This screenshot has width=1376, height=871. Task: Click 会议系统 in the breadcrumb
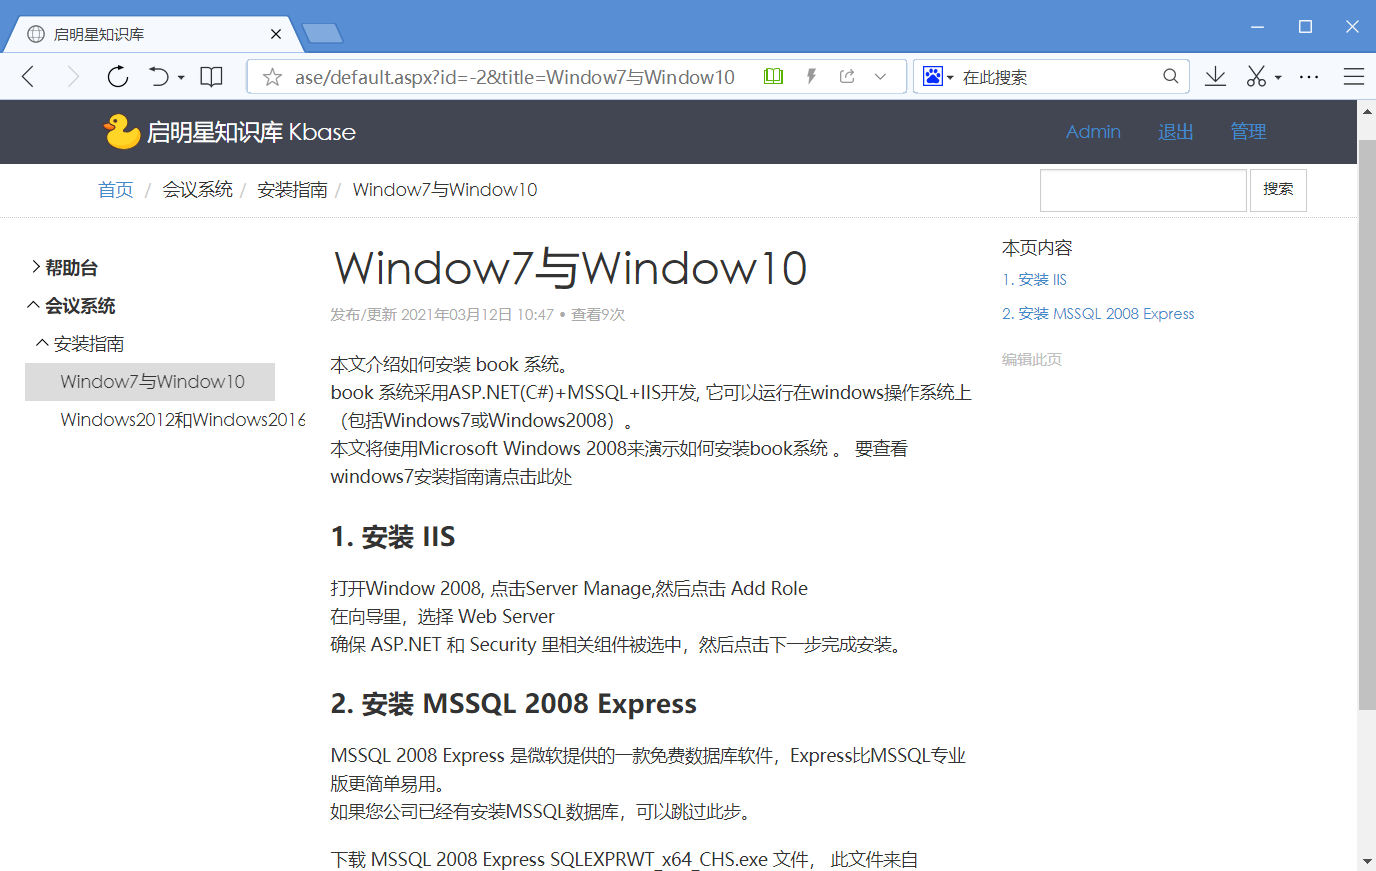point(197,190)
